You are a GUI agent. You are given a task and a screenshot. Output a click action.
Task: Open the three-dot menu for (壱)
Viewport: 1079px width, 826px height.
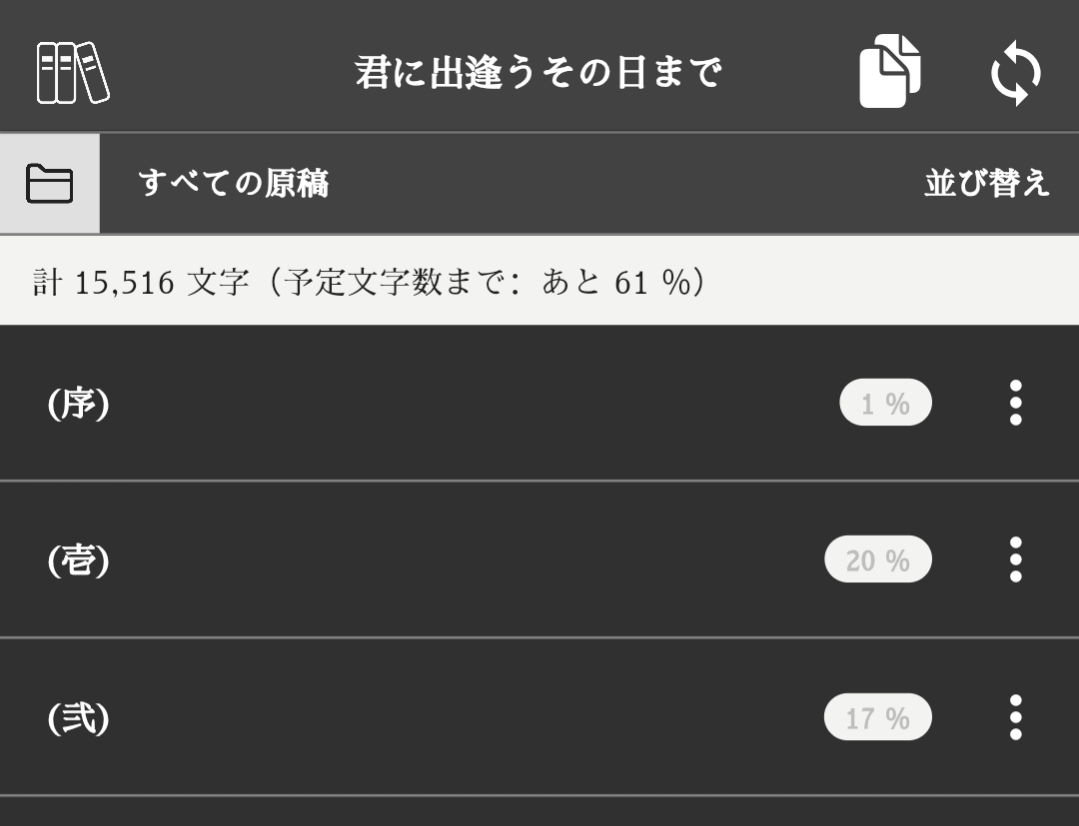[1015, 560]
